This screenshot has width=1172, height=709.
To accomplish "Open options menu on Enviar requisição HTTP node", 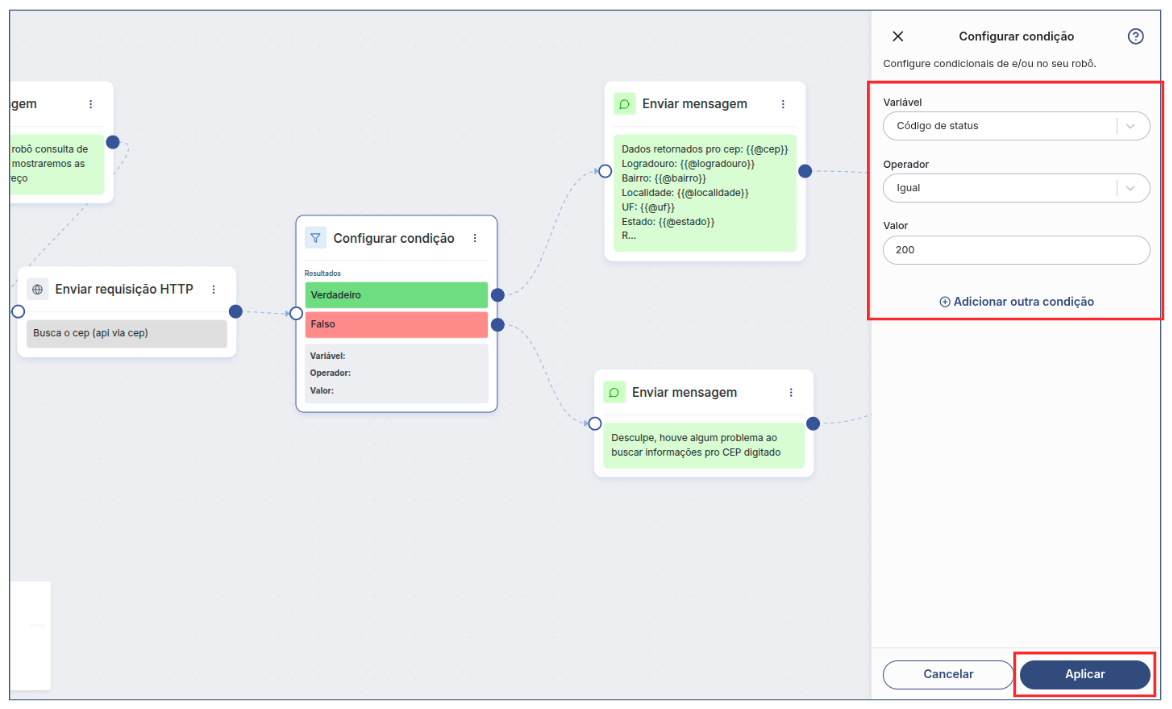I will [x=214, y=289].
